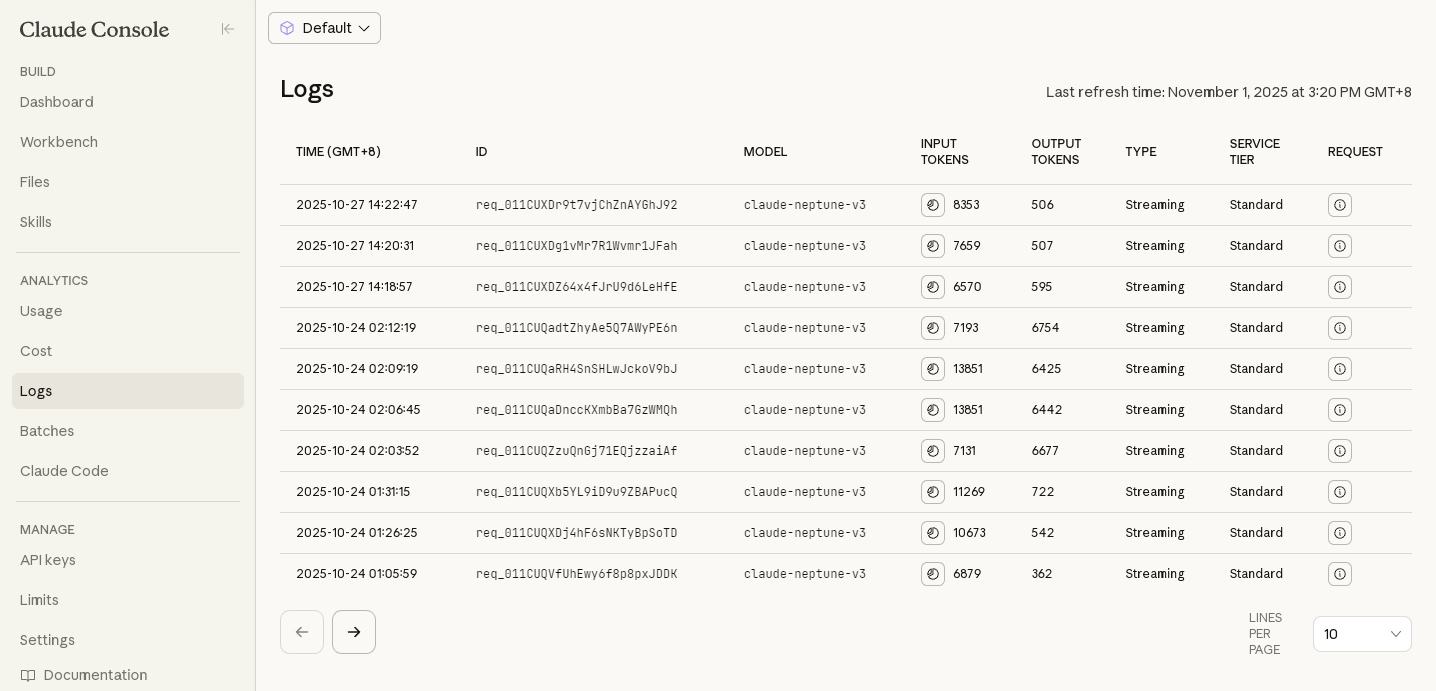1436x691 pixels.
Task: Open request info for the 02:03:52 entry
Action: tap(1340, 451)
